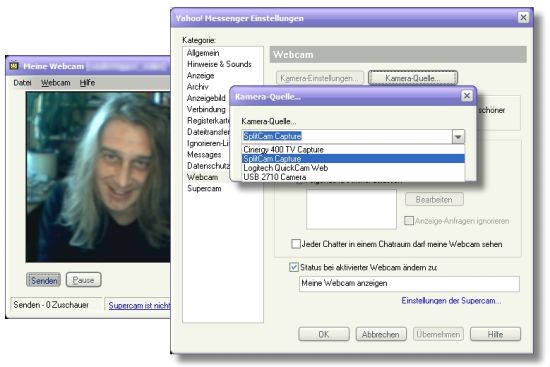Select Anzeigebild category

(x=206, y=98)
